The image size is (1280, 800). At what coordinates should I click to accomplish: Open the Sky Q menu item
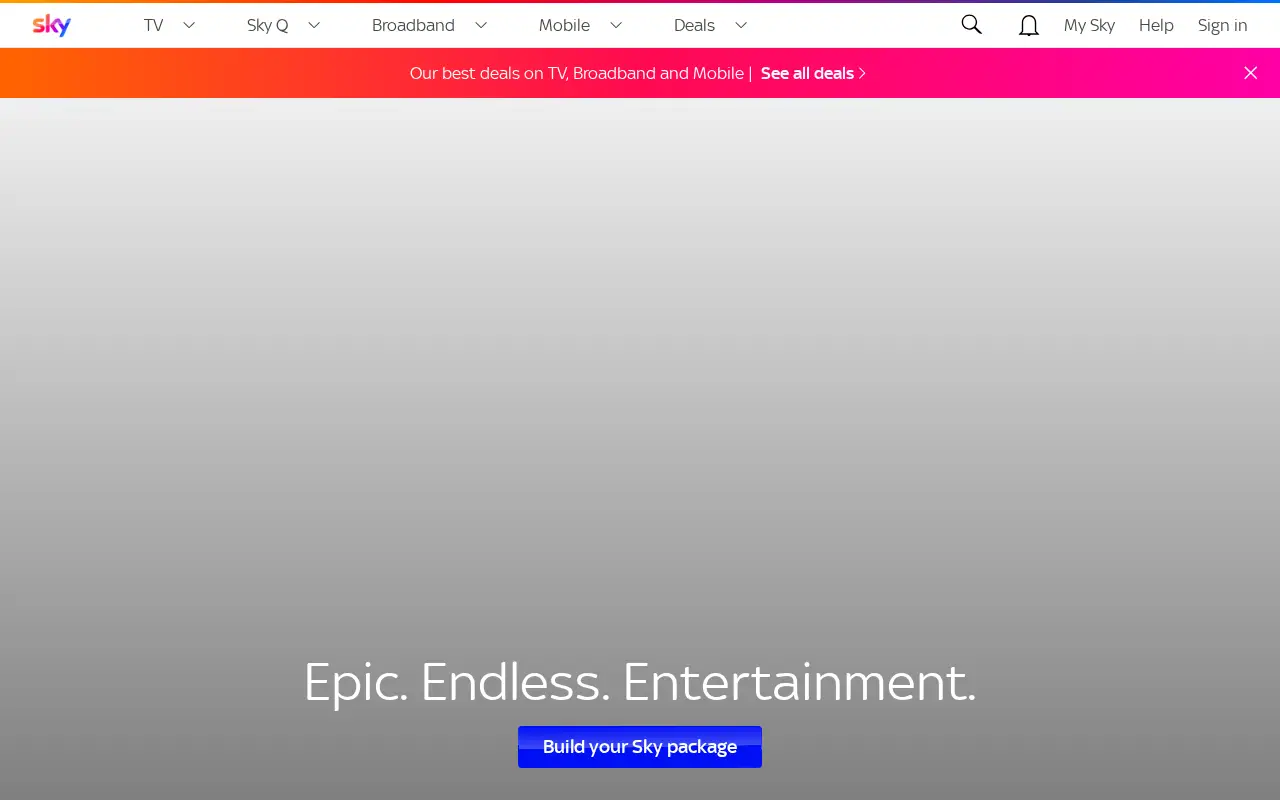tap(268, 25)
